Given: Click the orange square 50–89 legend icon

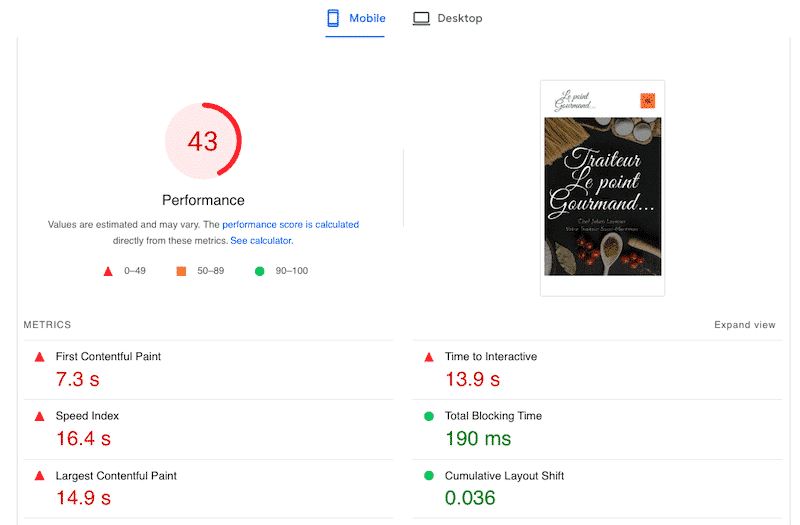Looking at the screenshot, I should [182, 271].
